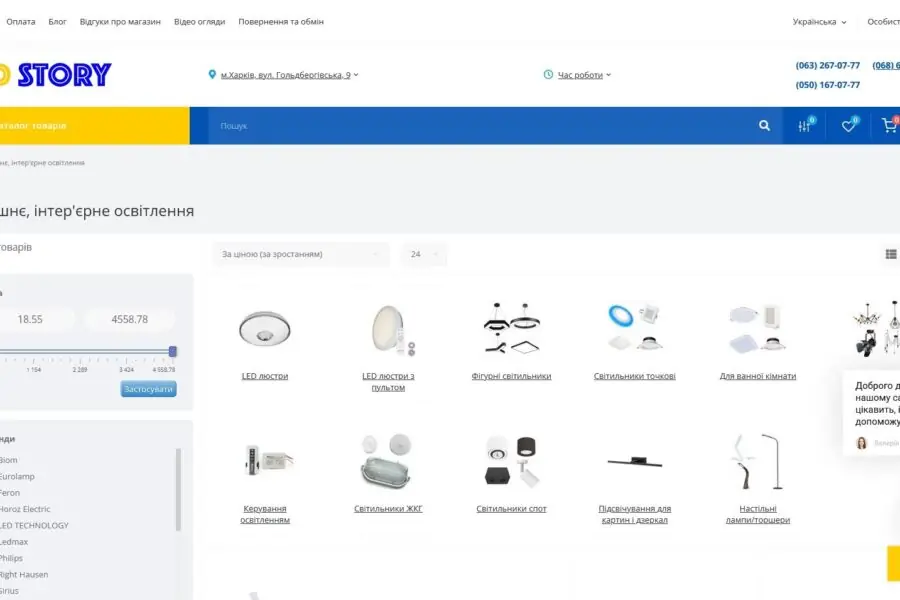The height and width of the screenshot is (600, 900).
Task: Go to Повернення та обмін page
Action: point(281,21)
